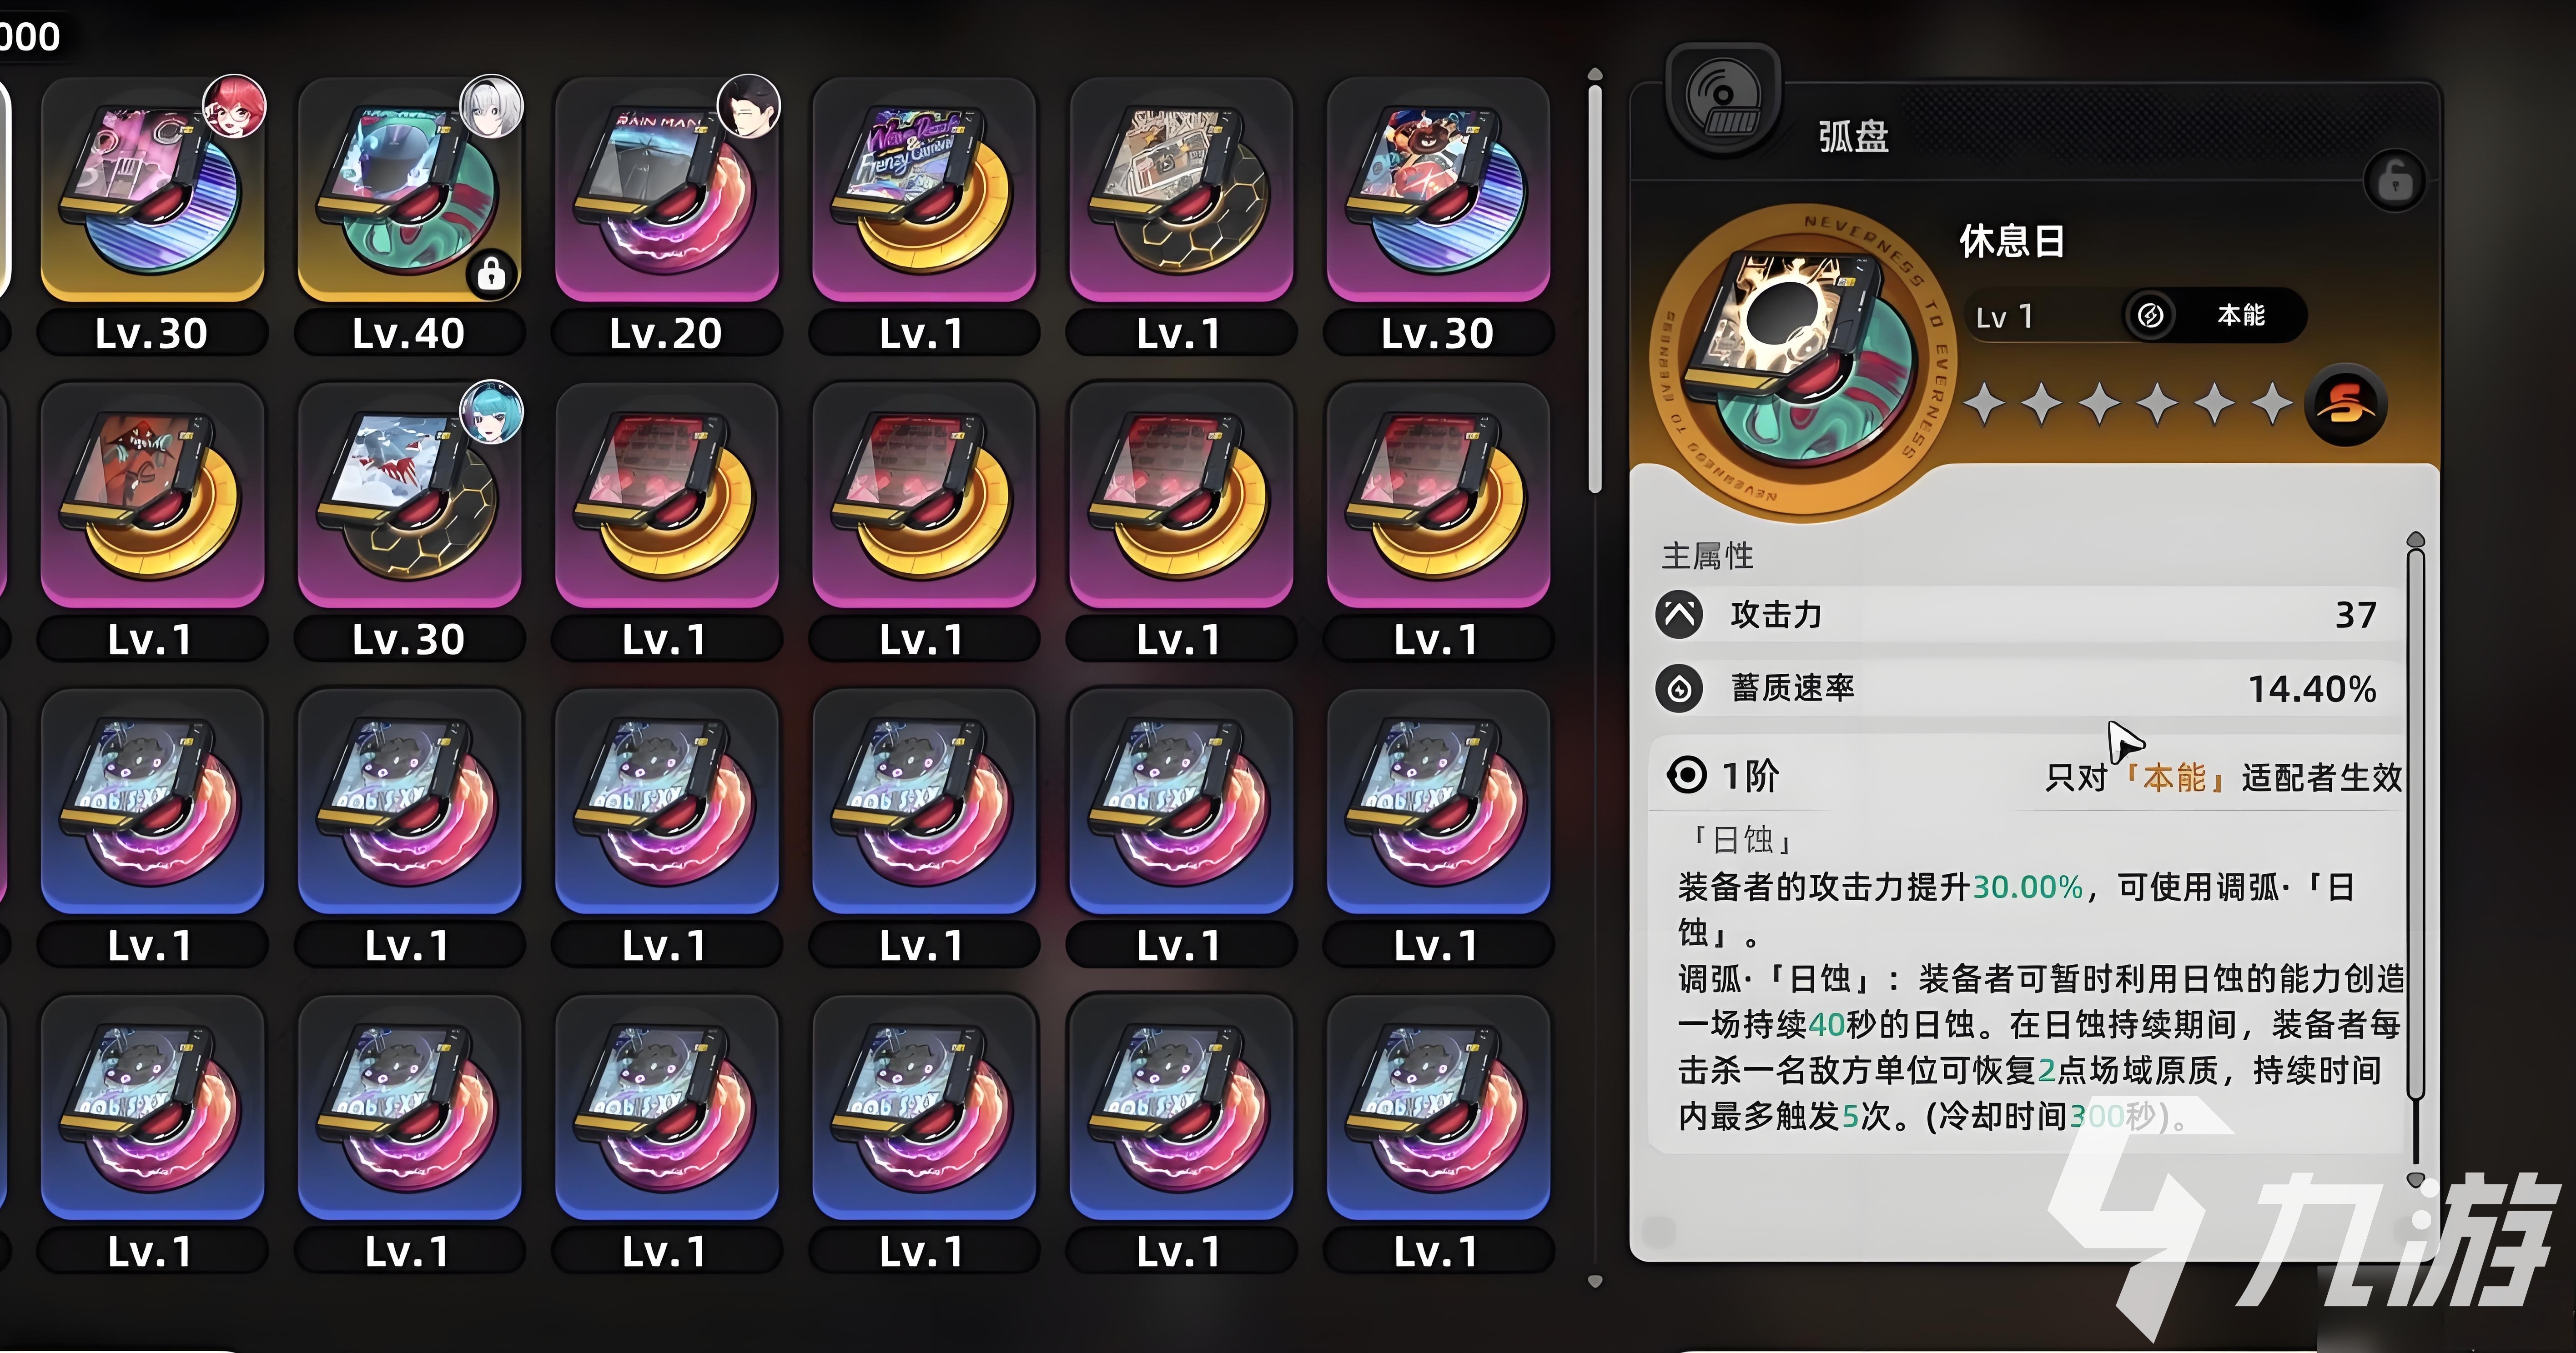Image resolution: width=2576 pixels, height=1353 pixels.
Task: Click the 蓄质速率 stat icon
Action: coord(1679,688)
